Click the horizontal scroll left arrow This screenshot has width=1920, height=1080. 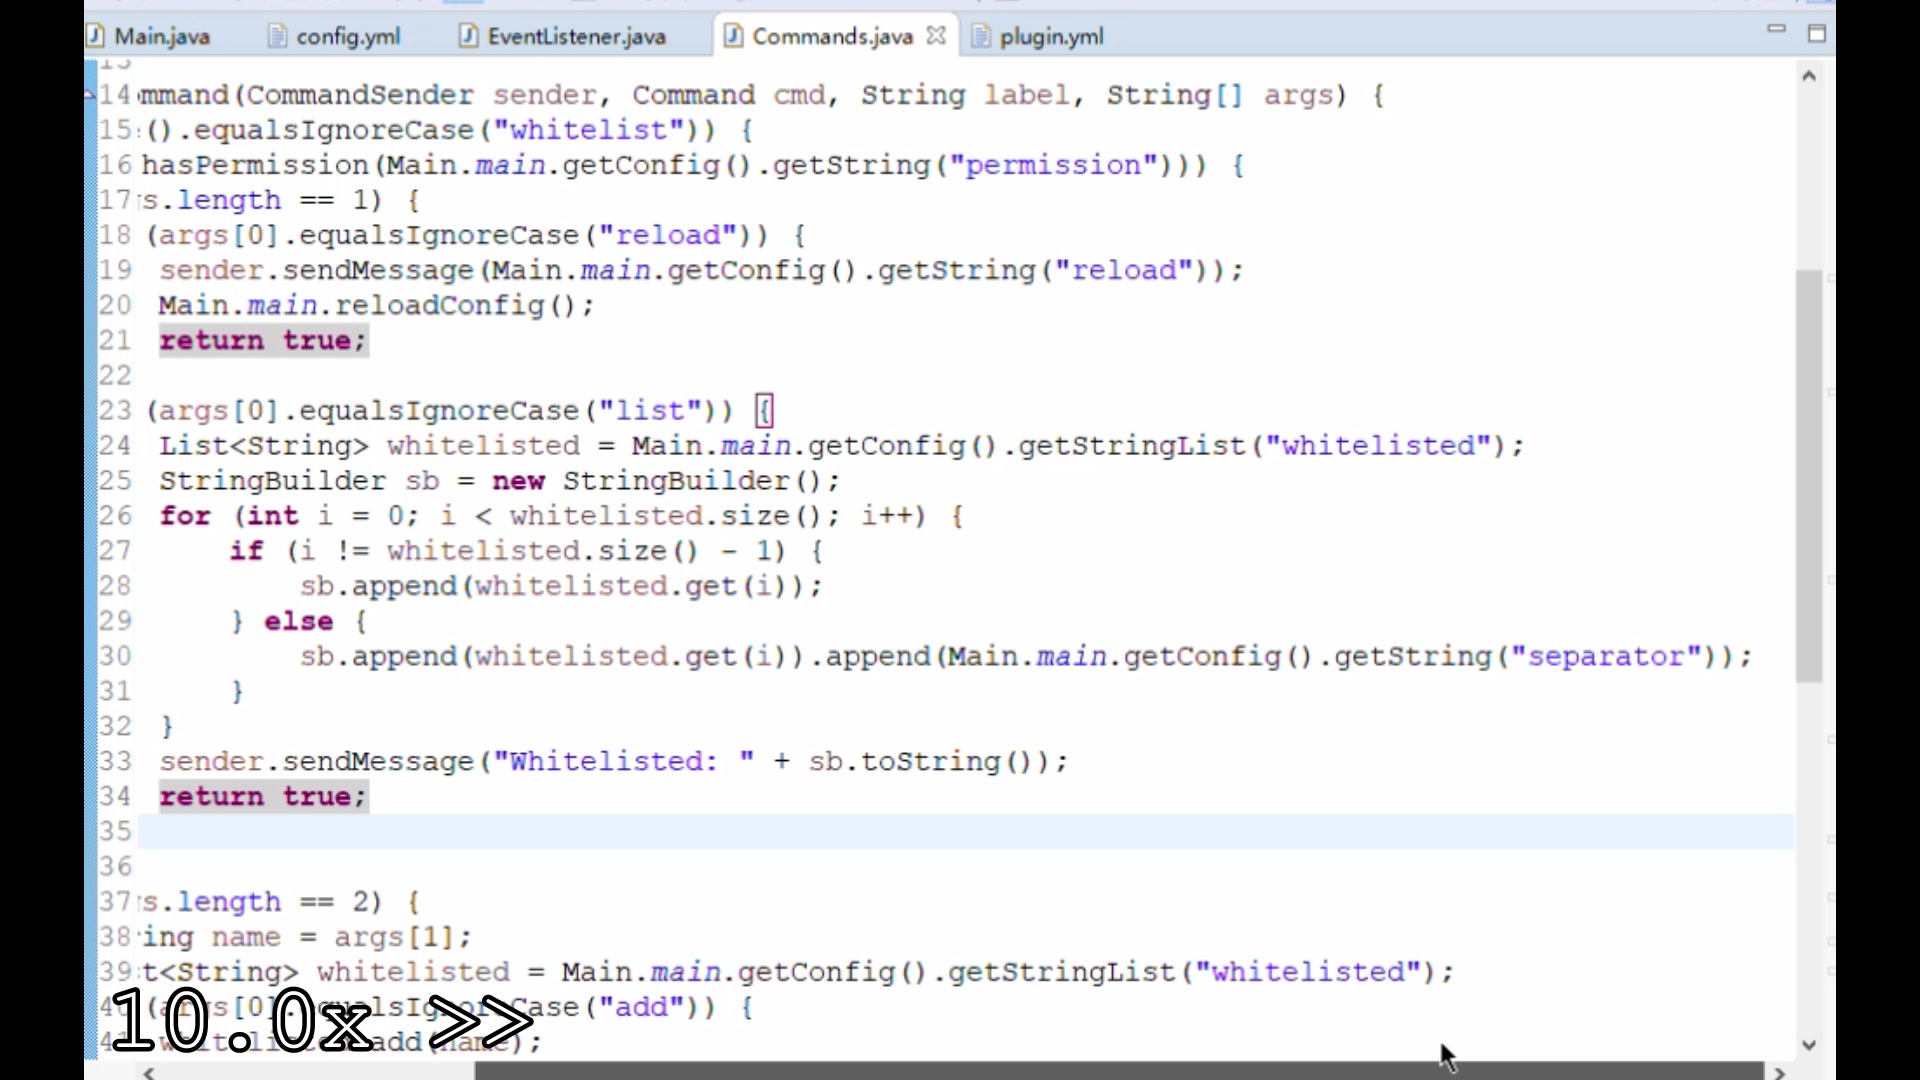[x=149, y=1072]
